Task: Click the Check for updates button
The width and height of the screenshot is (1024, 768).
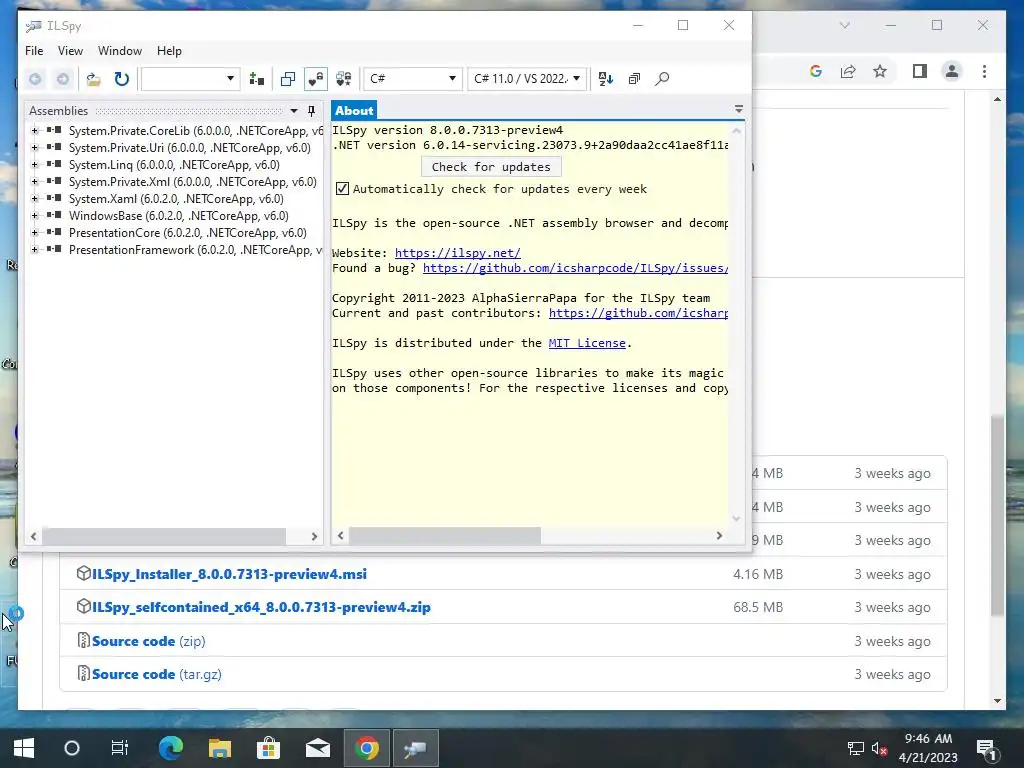Action: point(491,167)
